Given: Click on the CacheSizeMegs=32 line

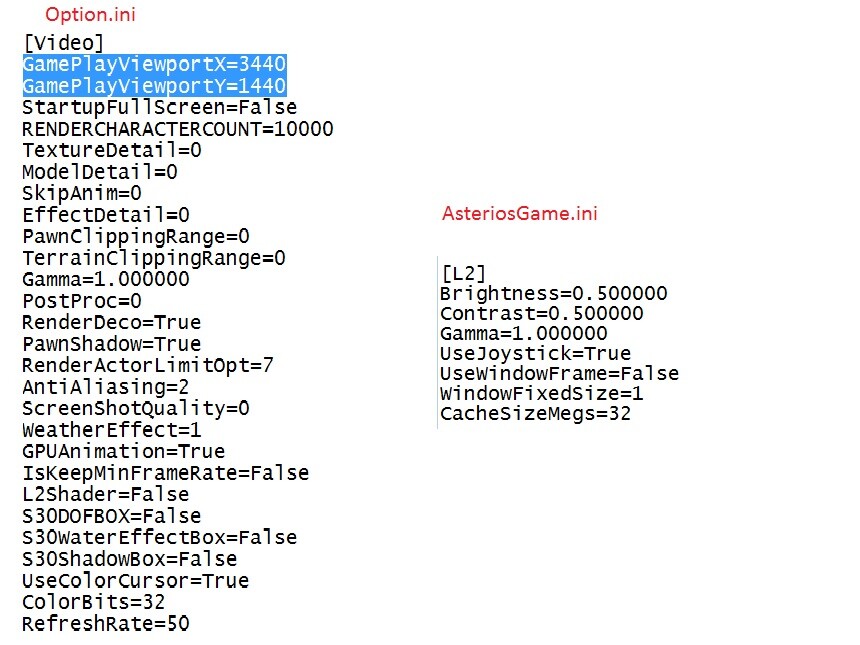Looking at the screenshot, I should (535, 414).
